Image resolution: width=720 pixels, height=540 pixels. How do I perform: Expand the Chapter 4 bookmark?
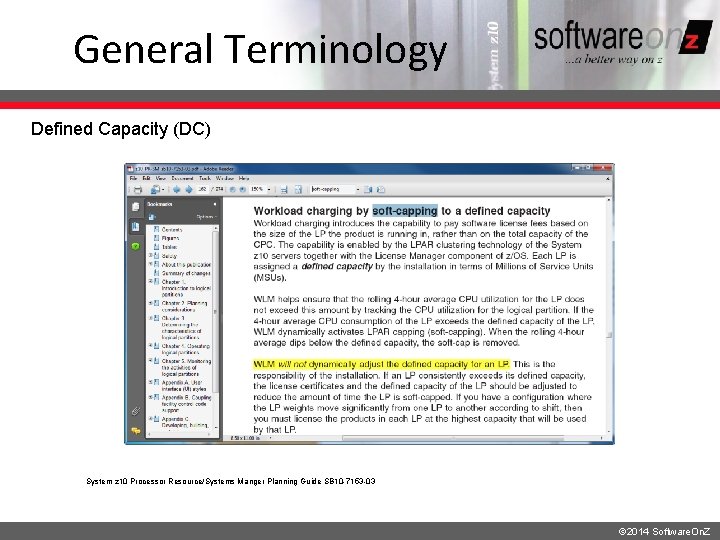tap(150, 346)
